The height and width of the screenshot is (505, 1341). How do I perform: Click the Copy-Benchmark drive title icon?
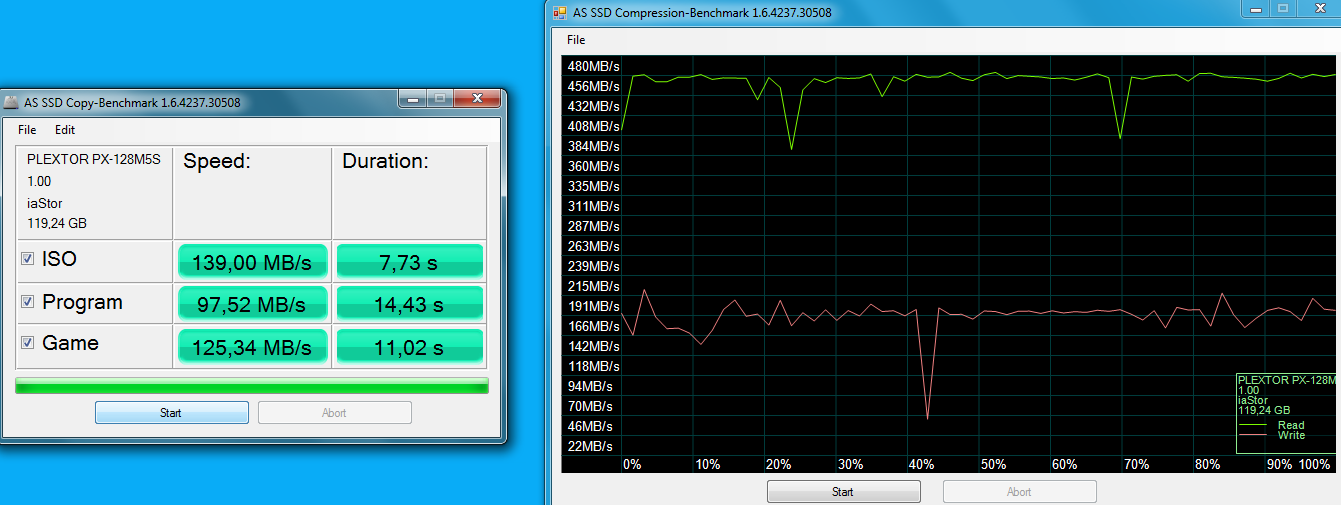11,102
